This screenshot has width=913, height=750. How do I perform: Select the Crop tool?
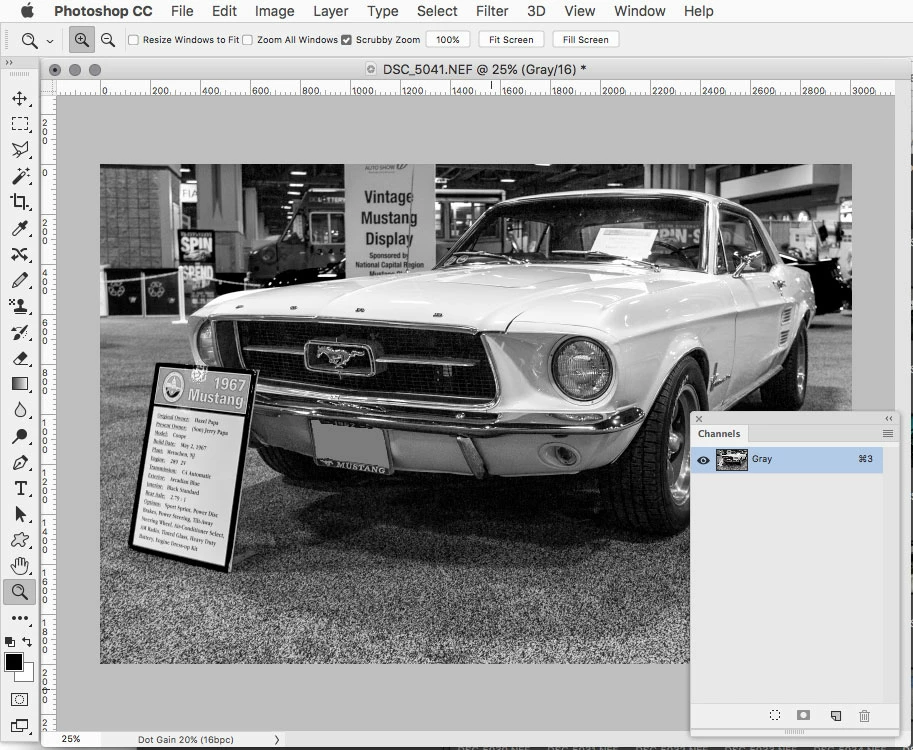[x=20, y=201]
